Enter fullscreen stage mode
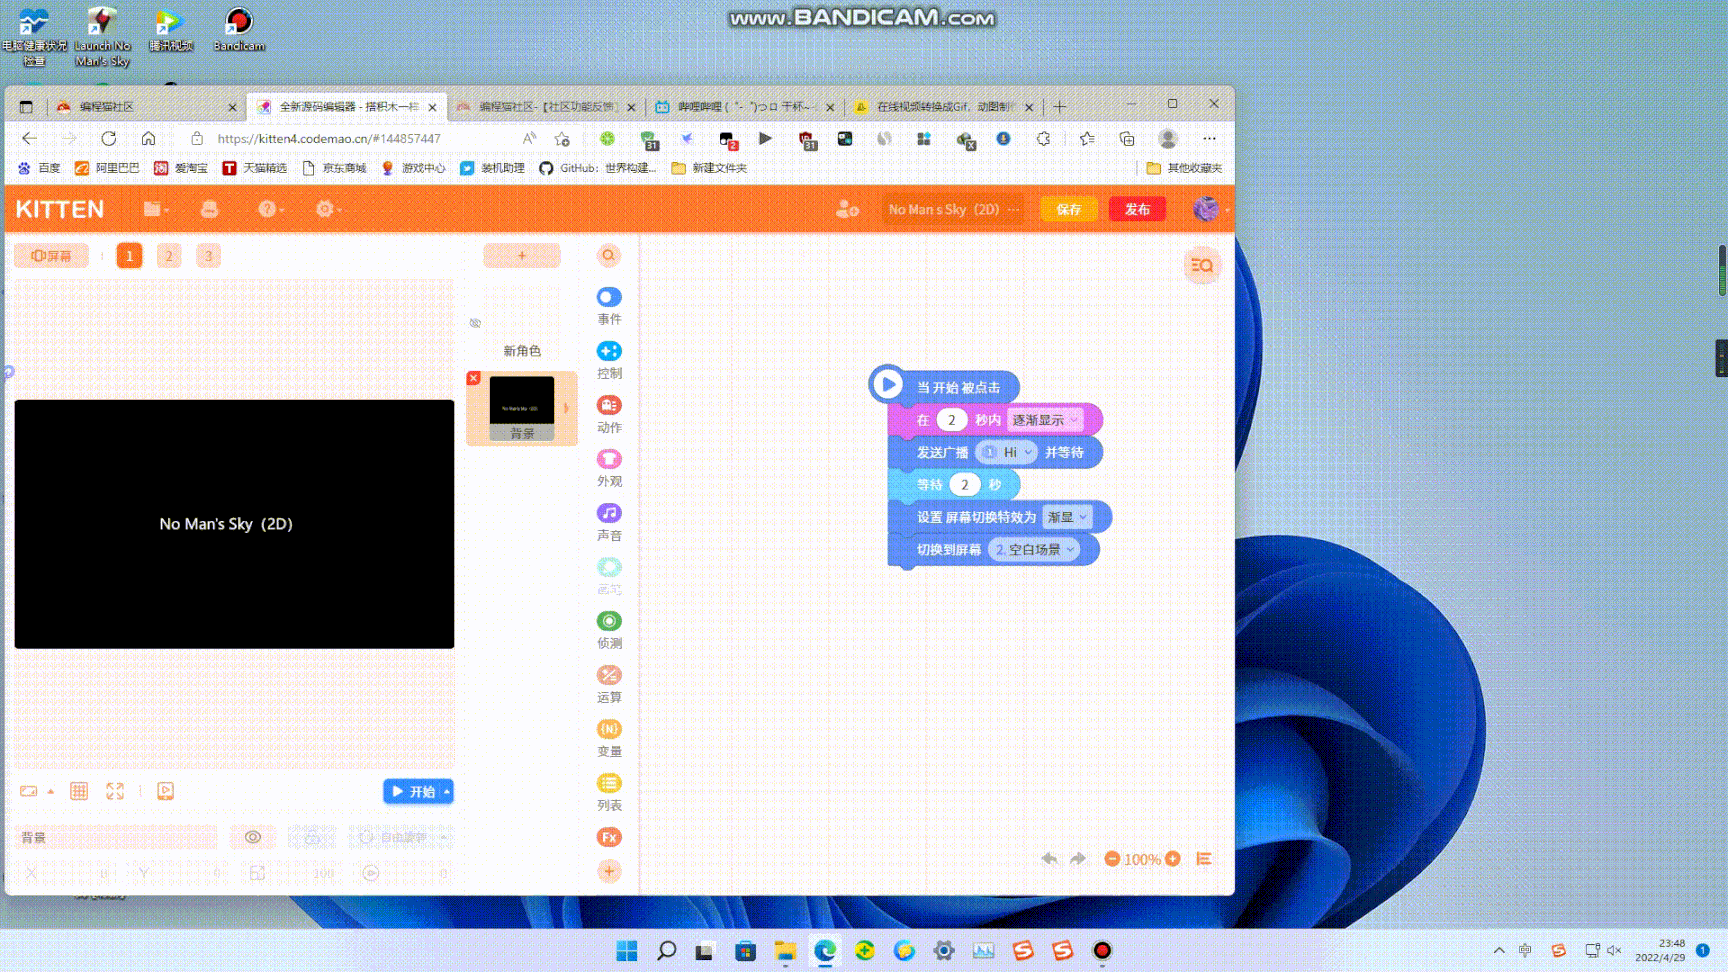1728x972 pixels. [x=115, y=791]
